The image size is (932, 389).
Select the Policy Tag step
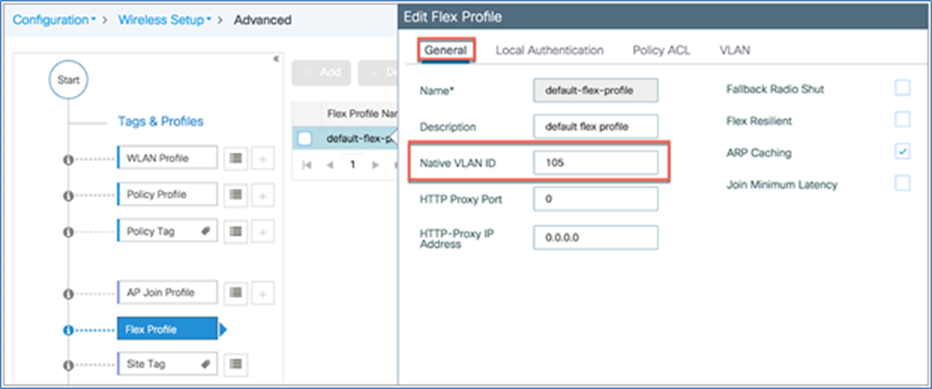167,231
